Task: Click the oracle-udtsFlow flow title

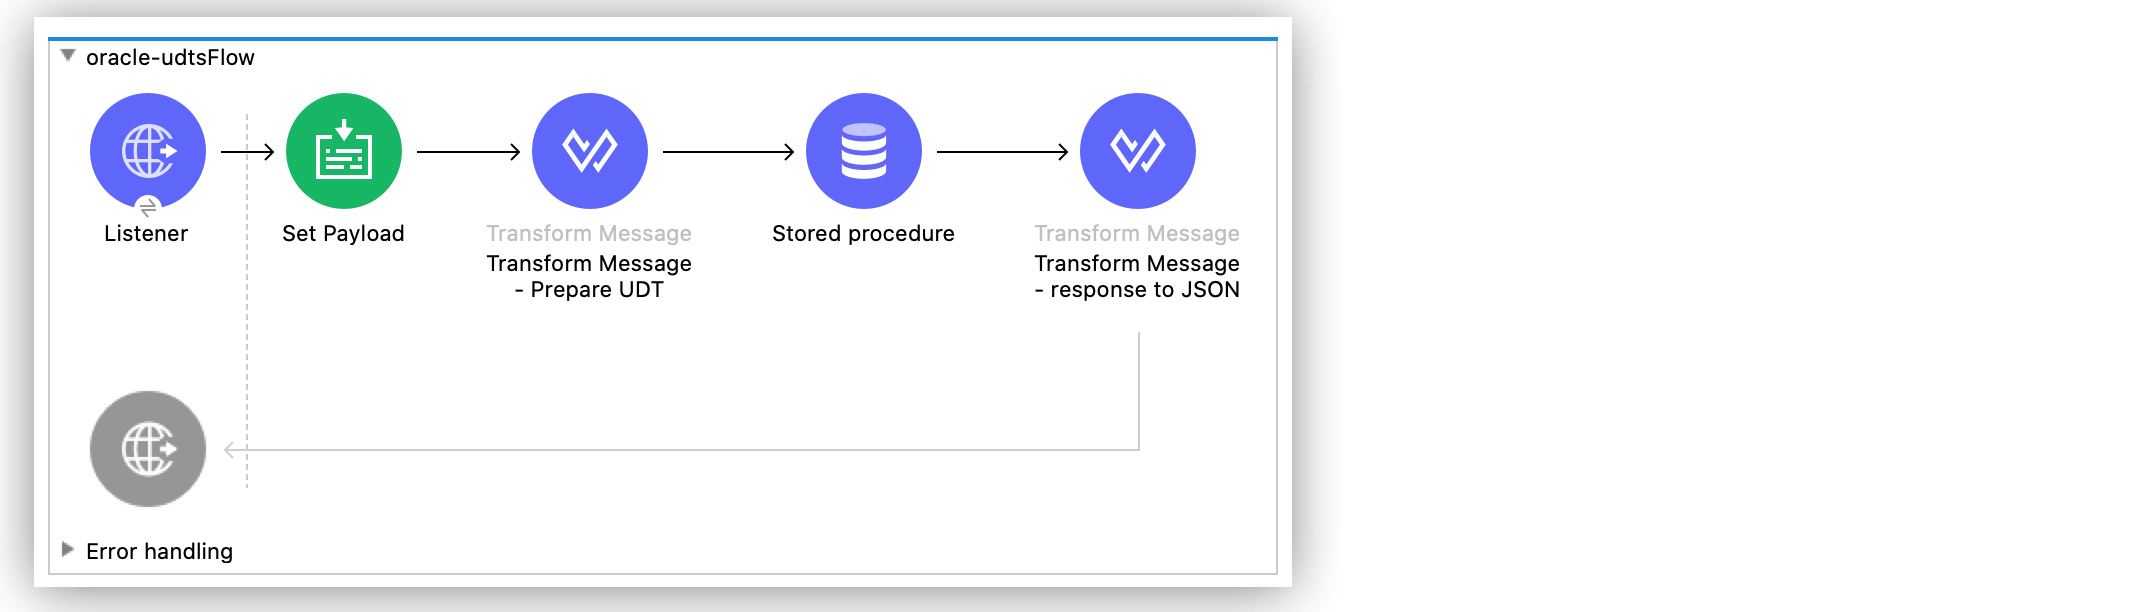Action: point(170,58)
